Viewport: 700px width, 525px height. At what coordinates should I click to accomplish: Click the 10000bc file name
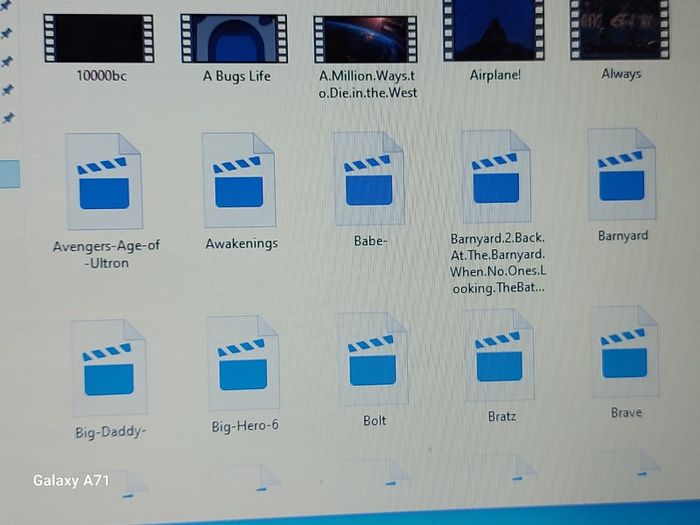click(x=102, y=75)
